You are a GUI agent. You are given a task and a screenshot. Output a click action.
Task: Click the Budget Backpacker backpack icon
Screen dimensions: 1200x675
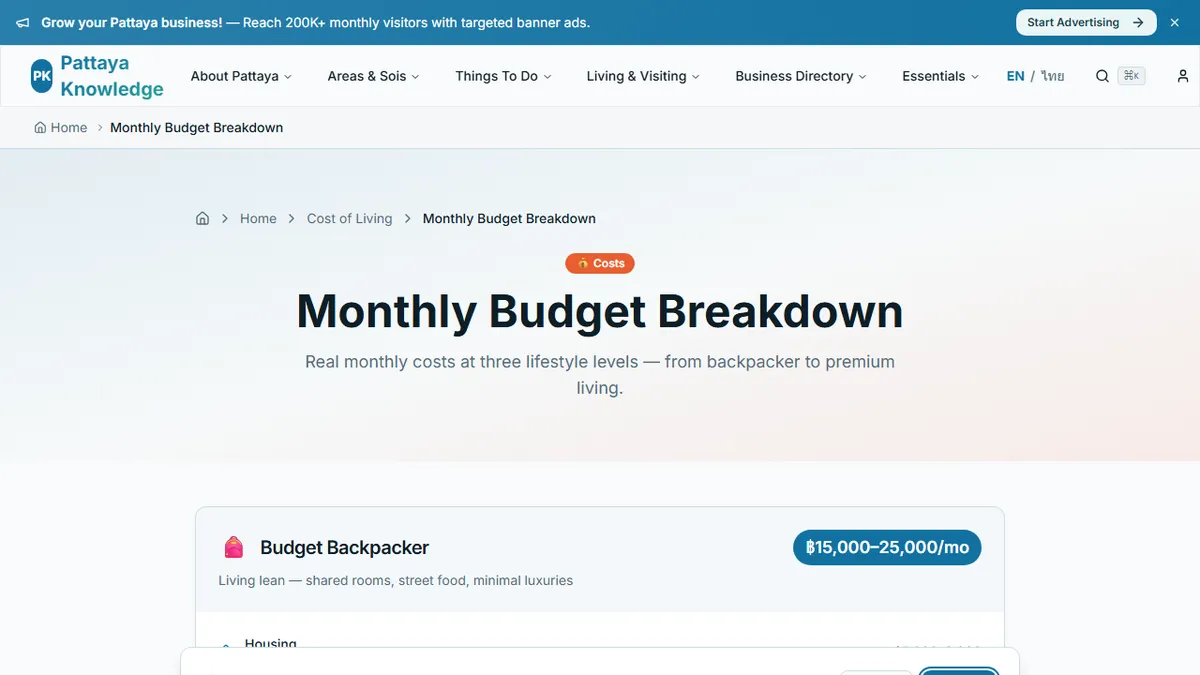234,547
